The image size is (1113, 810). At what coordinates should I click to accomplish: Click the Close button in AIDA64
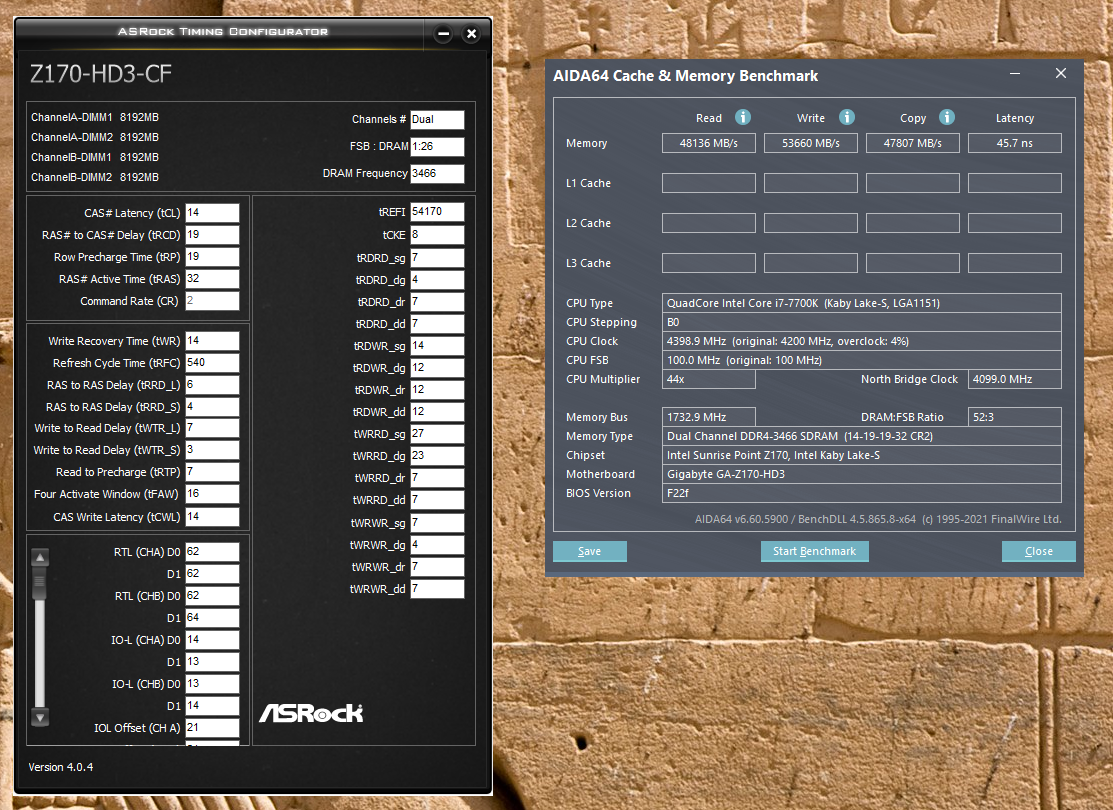1038,552
